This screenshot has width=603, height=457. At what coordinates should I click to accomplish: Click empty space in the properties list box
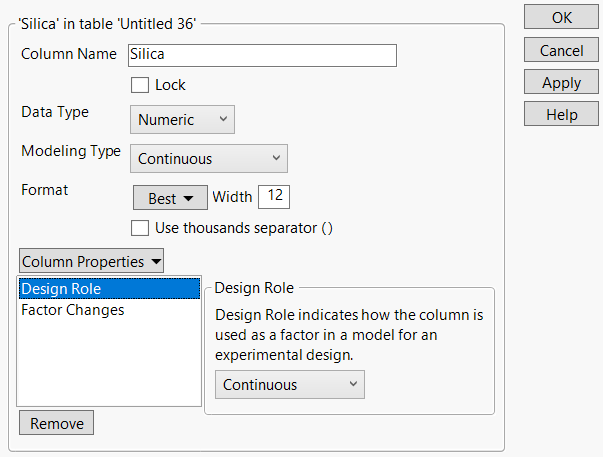tap(109, 365)
